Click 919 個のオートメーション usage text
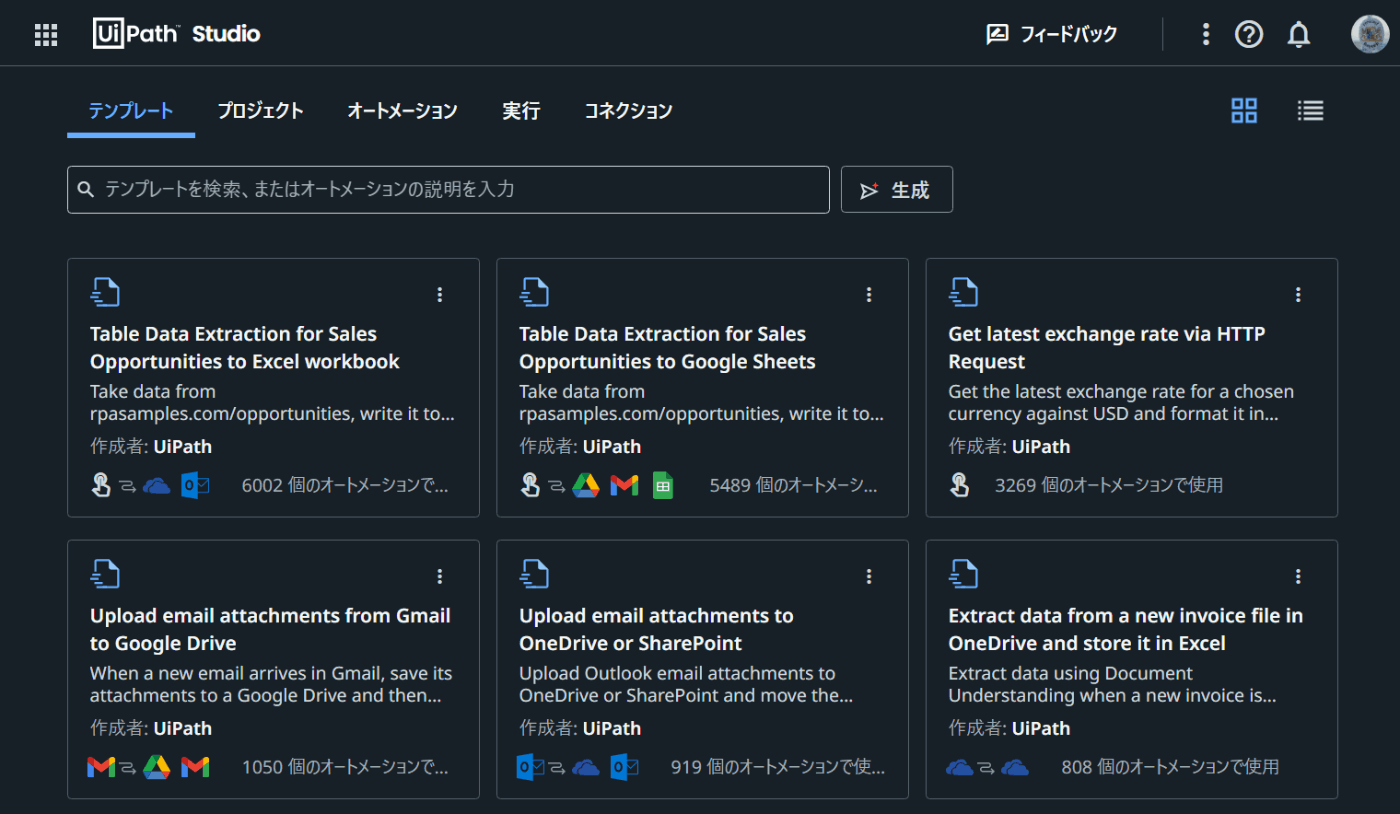1400x814 pixels. [x=778, y=768]
